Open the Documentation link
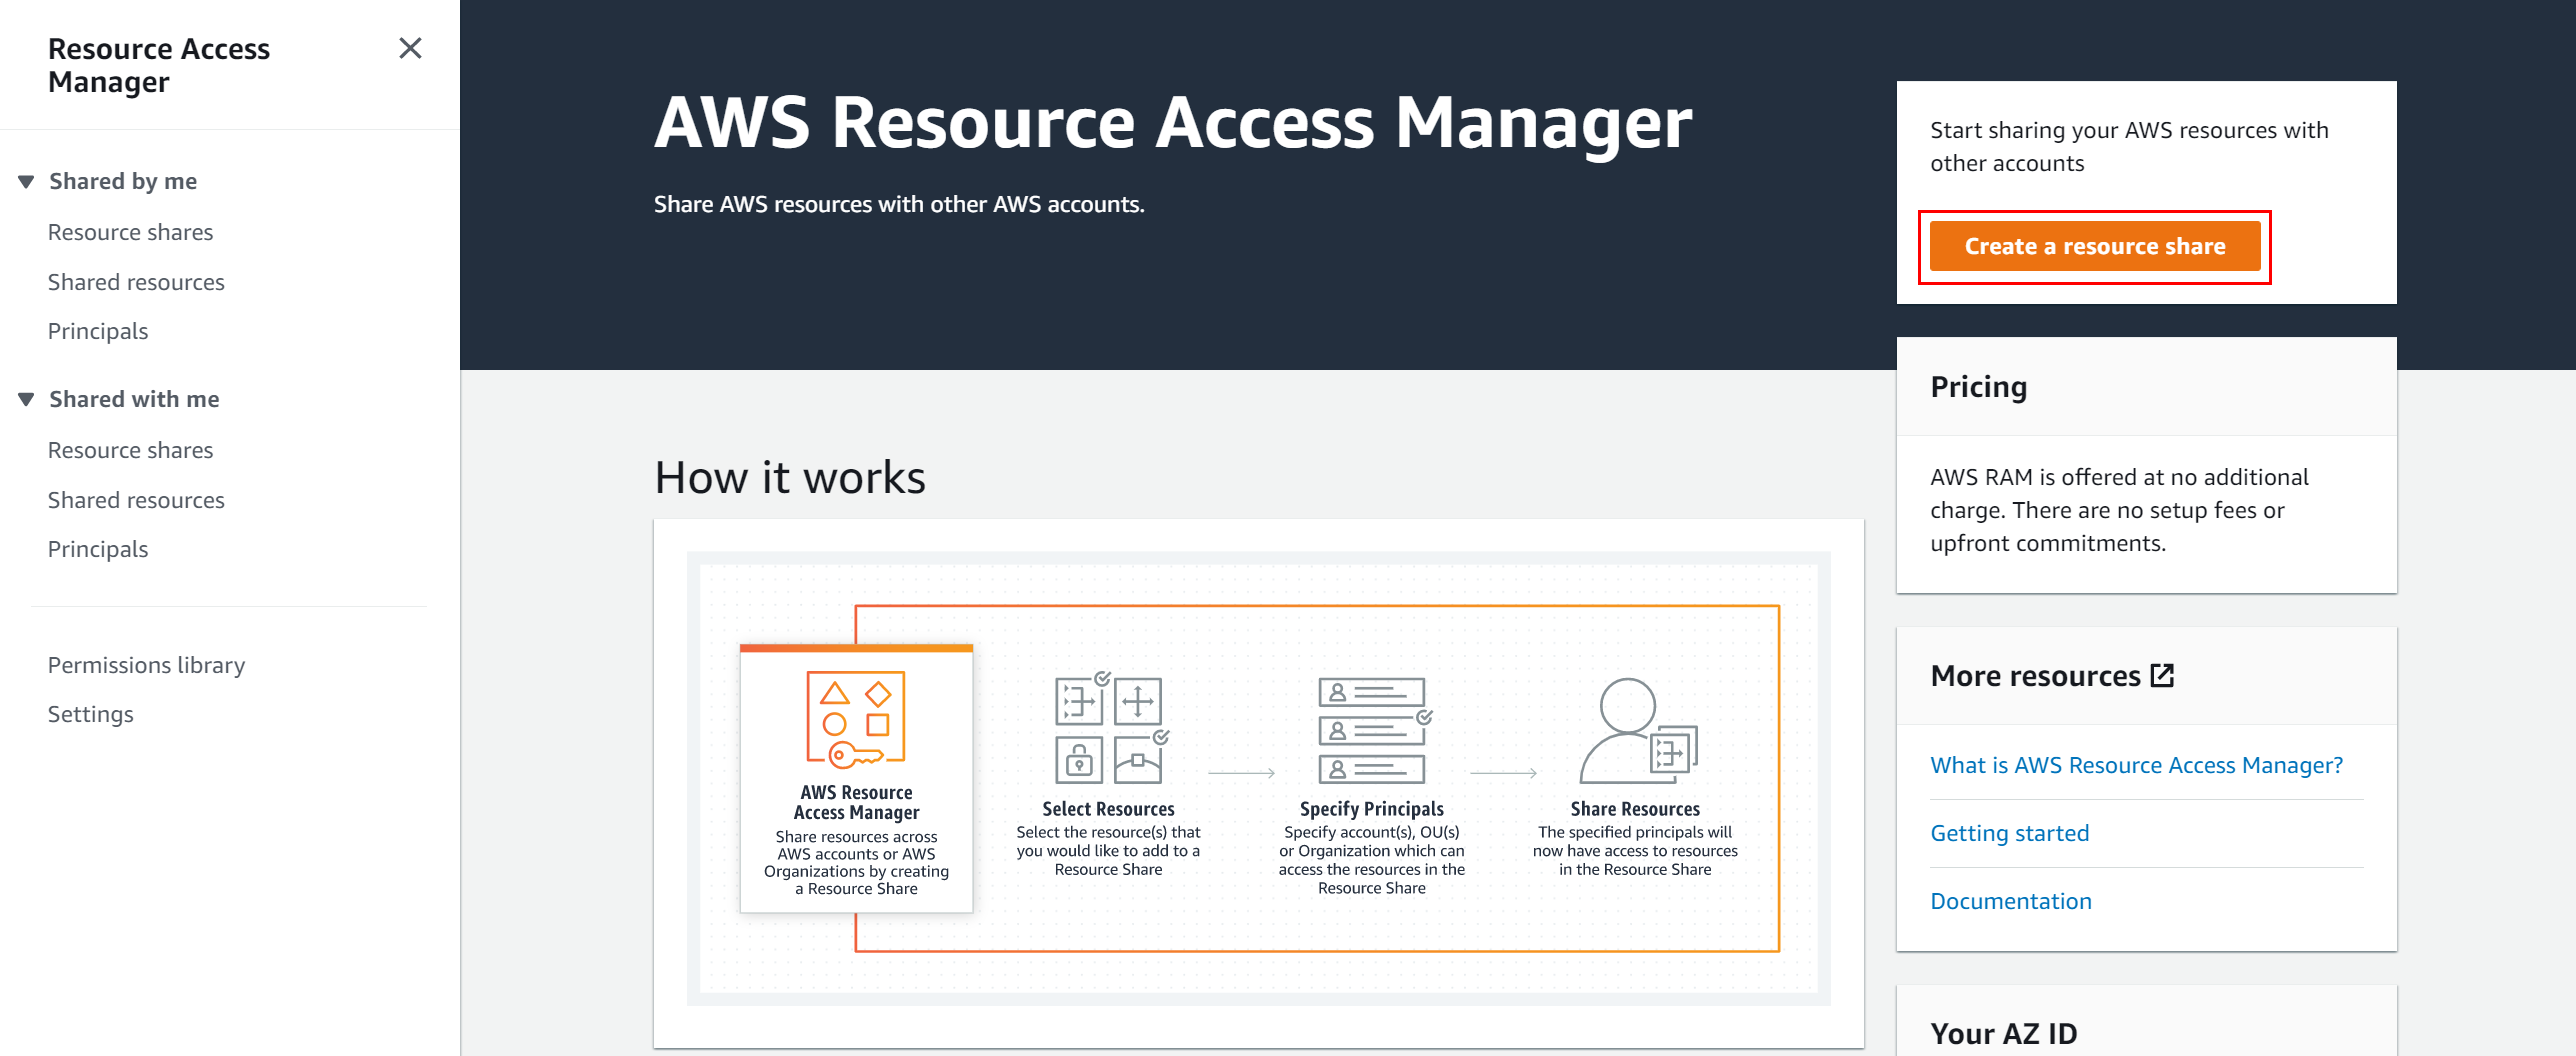This screenshot has height=1056, width=2576. 2010,900
